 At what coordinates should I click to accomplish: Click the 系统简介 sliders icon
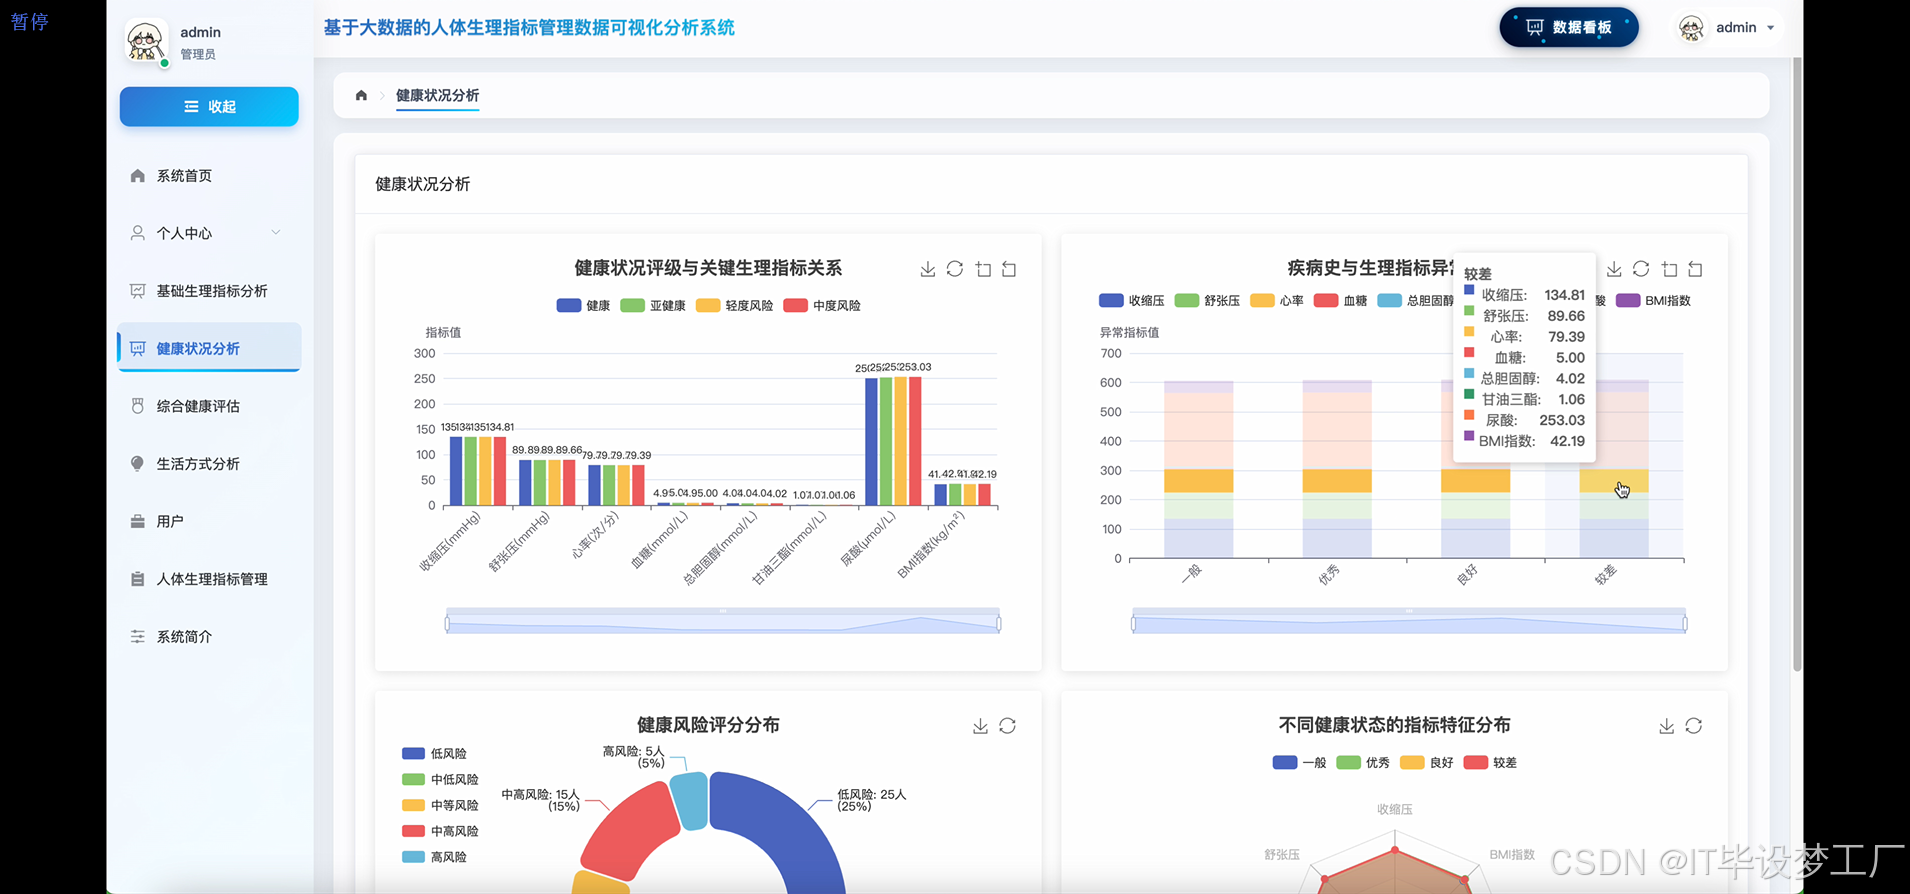coord(138,637)
